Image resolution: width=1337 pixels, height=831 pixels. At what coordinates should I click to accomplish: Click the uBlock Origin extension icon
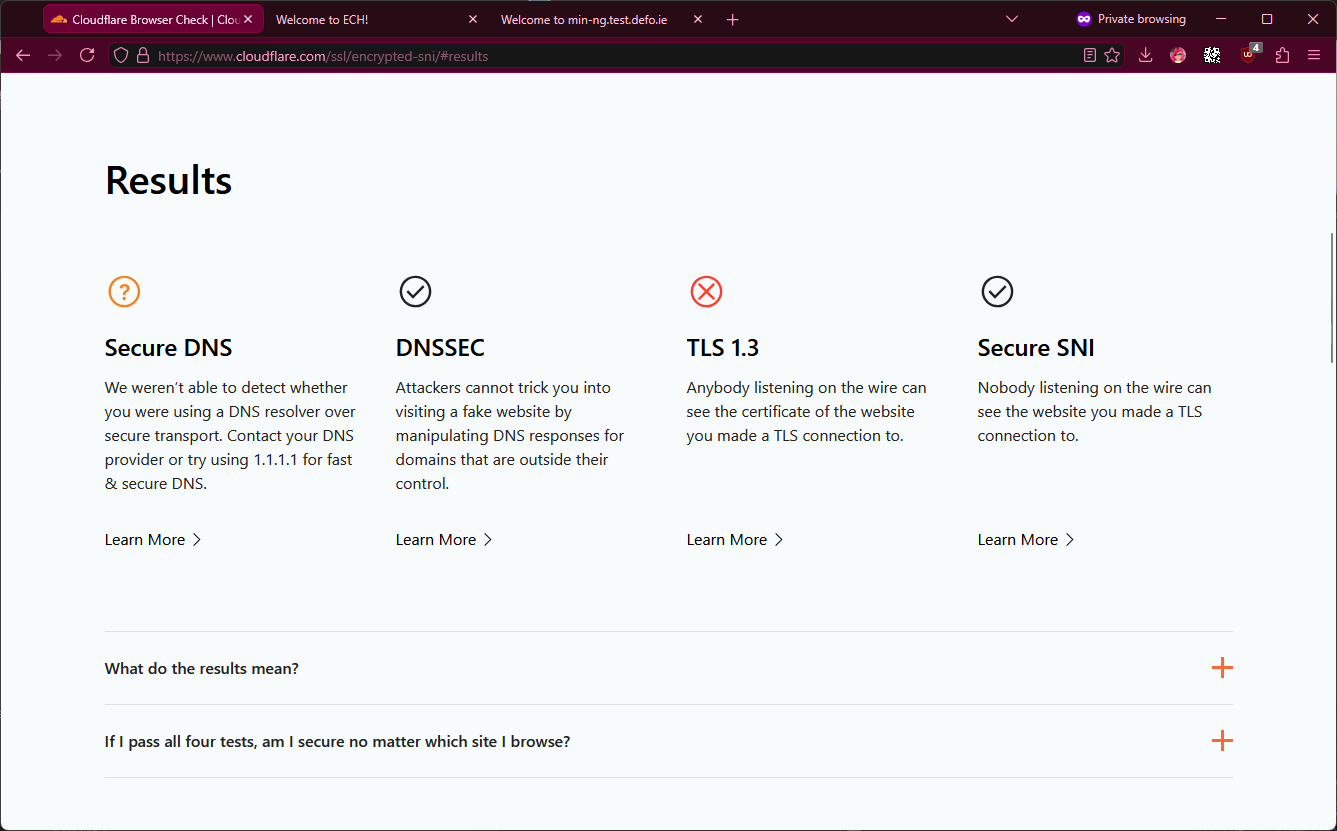1249,56
